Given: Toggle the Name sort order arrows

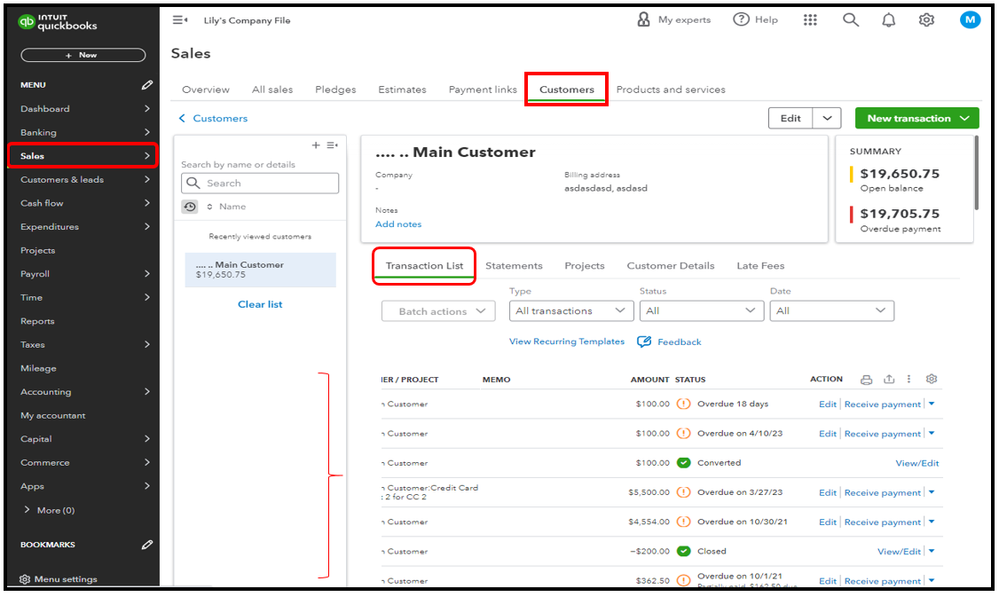Looking at the screenshot, I should pos(210,207).
